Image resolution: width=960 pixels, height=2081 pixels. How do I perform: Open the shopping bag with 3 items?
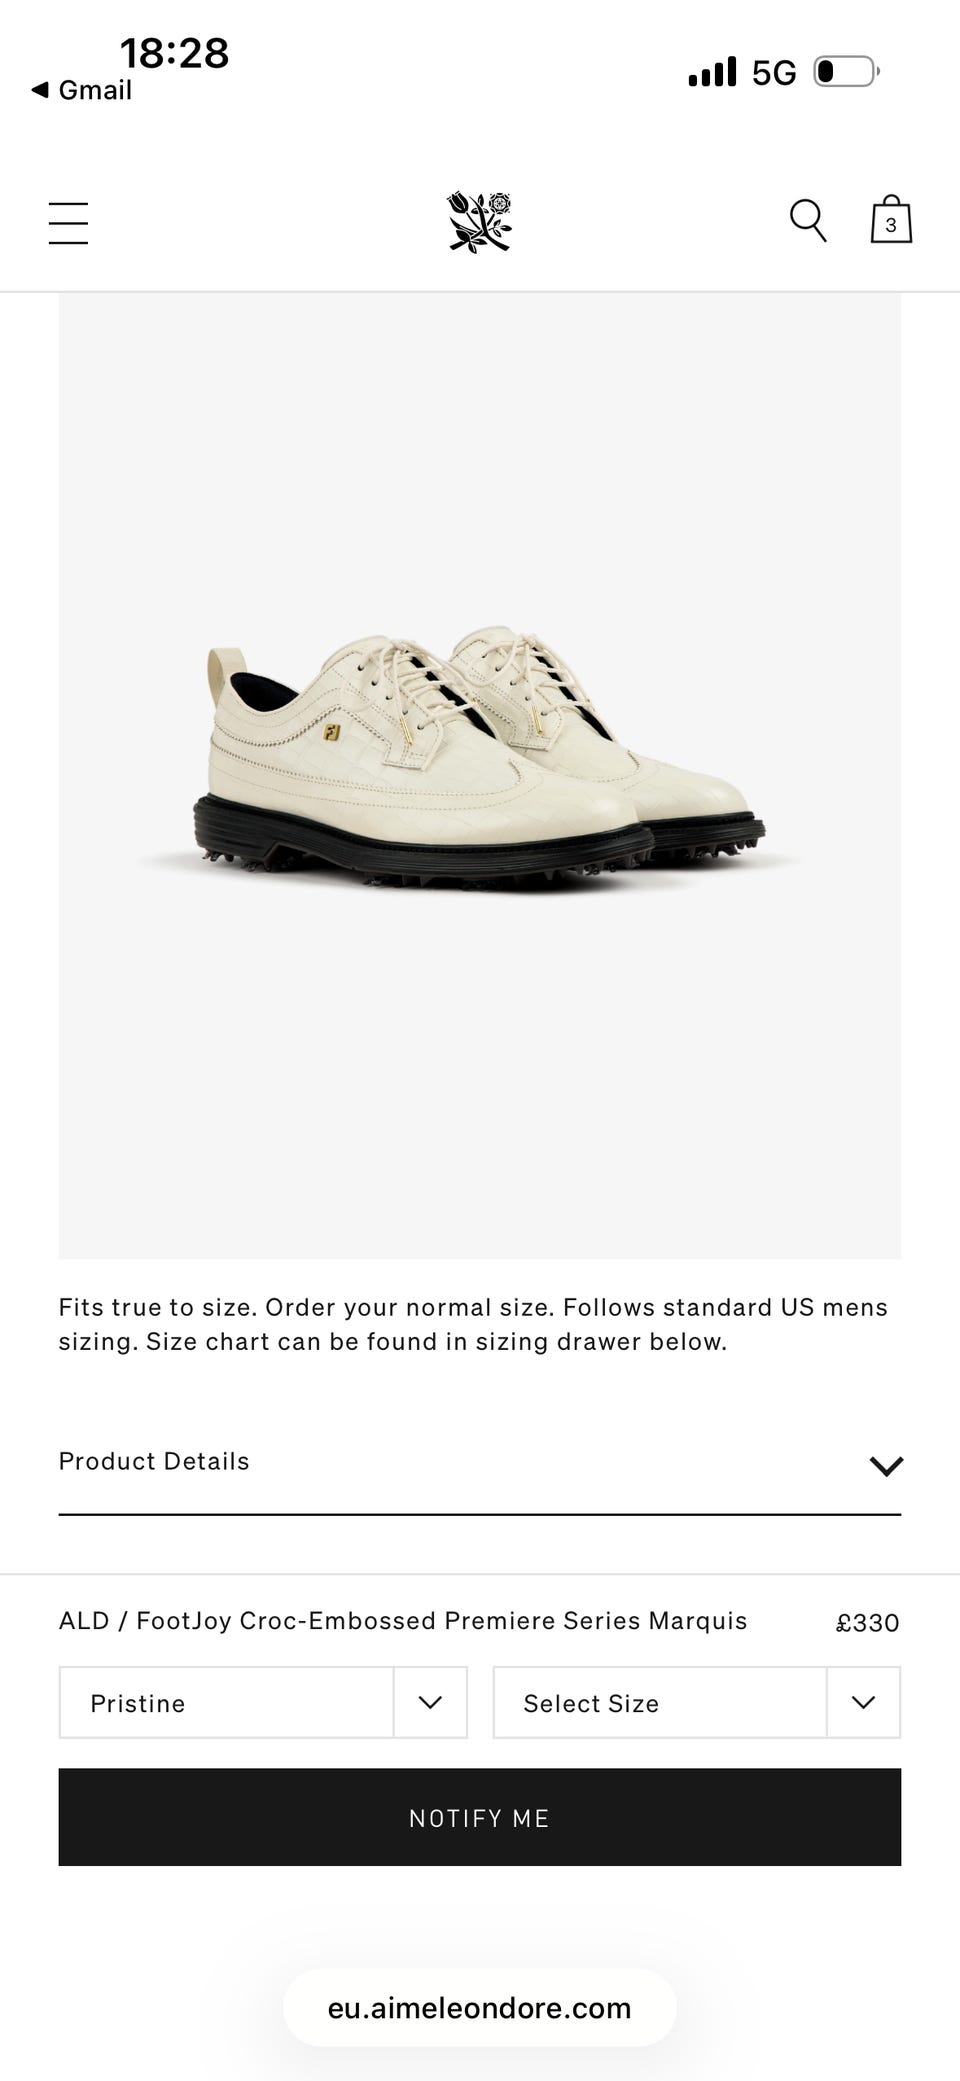tap(891, 220)
